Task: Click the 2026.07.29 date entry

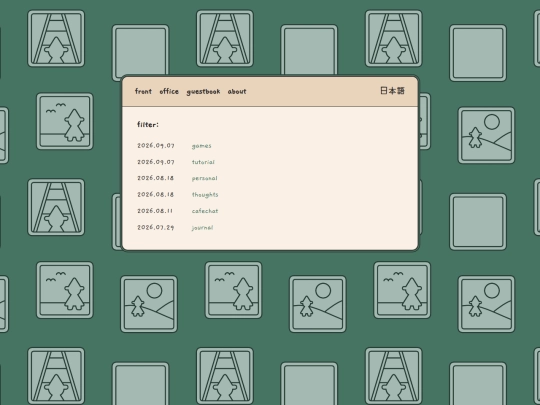Action: (x=155, y=227)
